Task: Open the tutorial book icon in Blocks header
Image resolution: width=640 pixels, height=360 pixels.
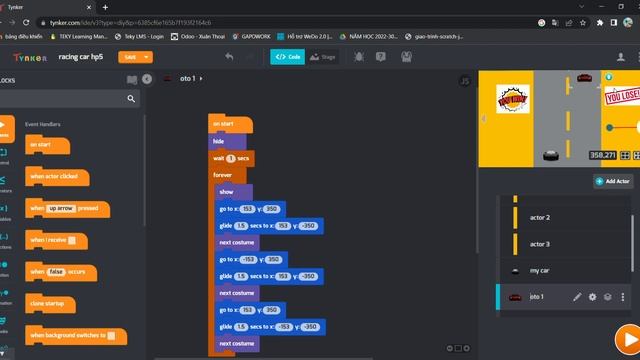Action: pos(132,80)
